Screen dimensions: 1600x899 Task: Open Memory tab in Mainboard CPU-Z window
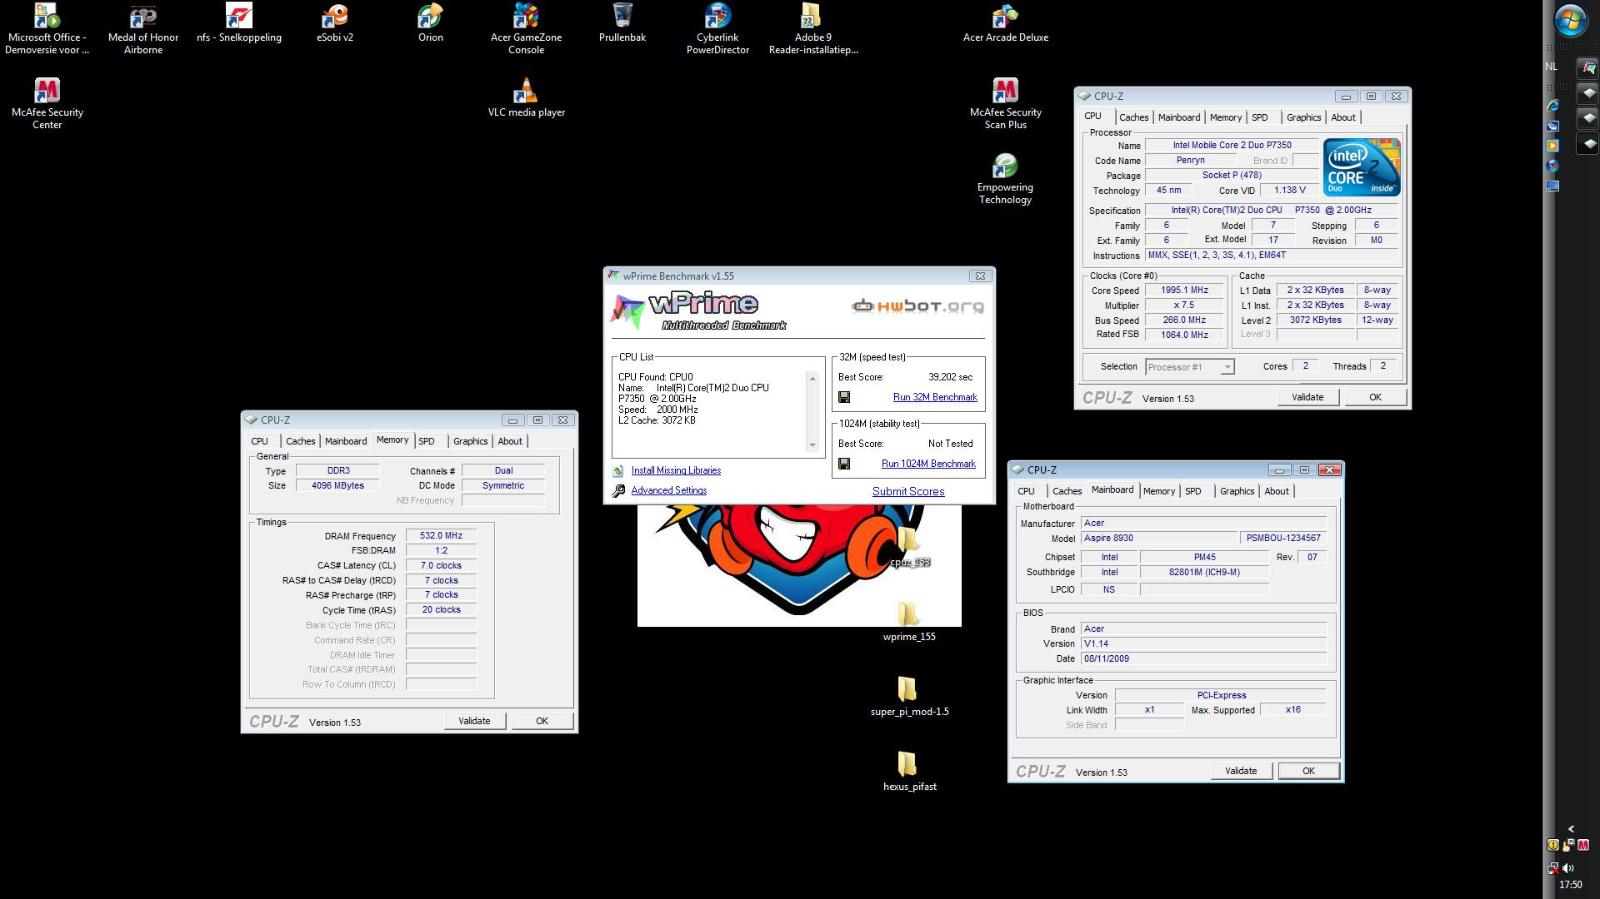1159,491
